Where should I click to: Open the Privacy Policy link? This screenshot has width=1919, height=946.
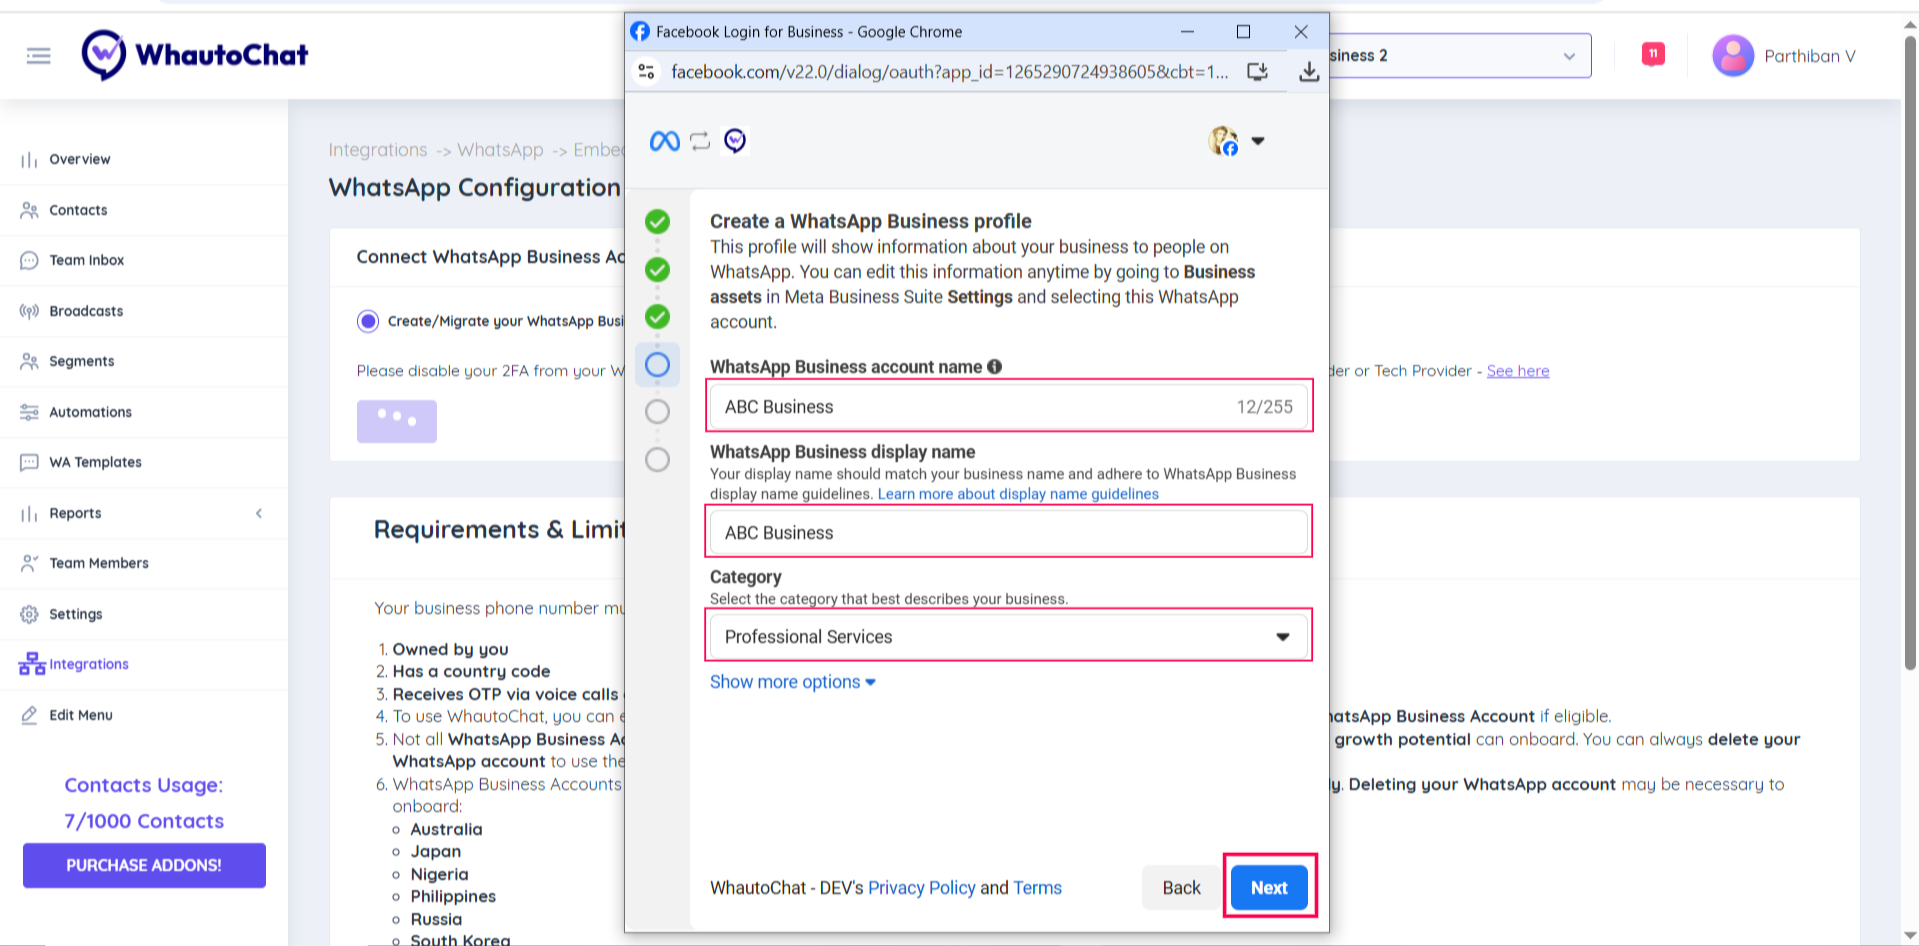pyautogui.click(x=921, y=888)
